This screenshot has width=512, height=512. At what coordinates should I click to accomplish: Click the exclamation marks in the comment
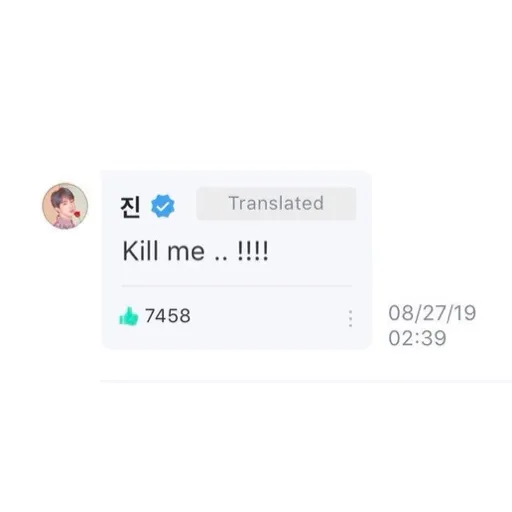tap(253, 251)
